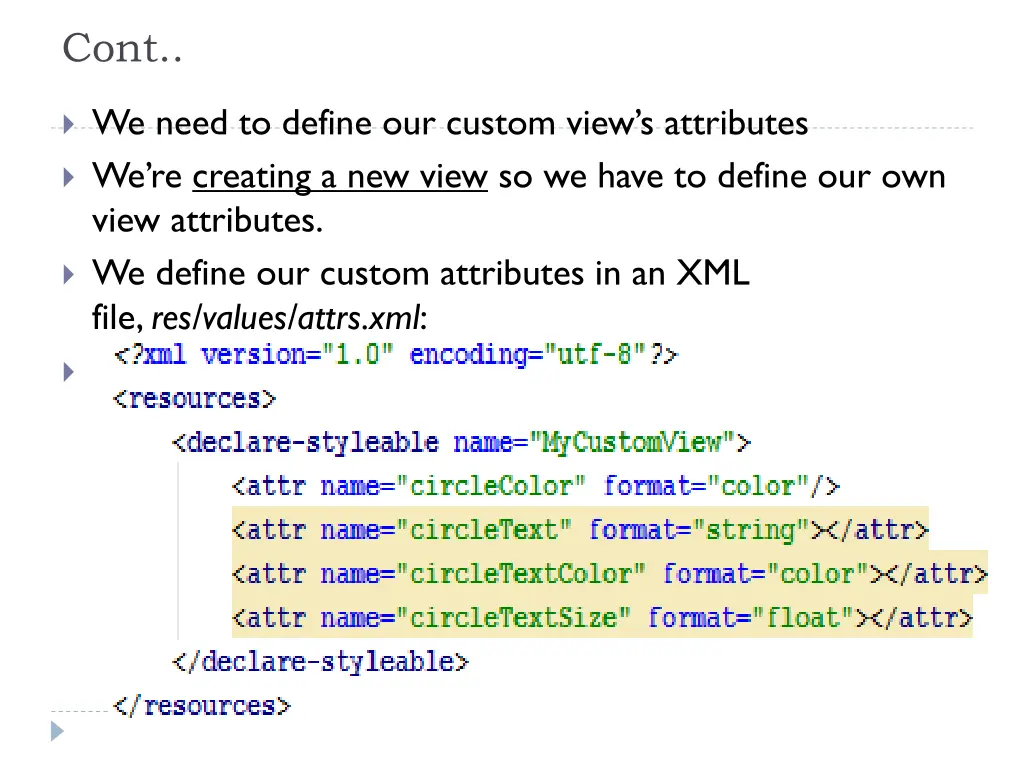Click the blue triangle at bottom left of slide

[57, 731]
